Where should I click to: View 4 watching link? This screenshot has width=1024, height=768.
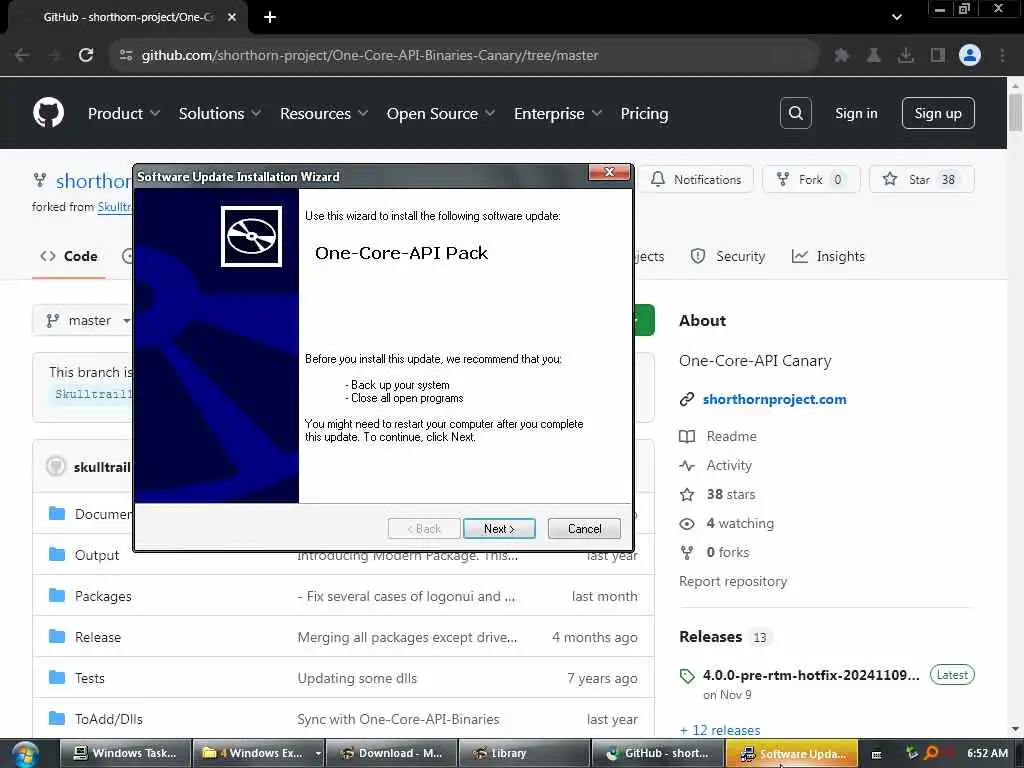point(740,523)
